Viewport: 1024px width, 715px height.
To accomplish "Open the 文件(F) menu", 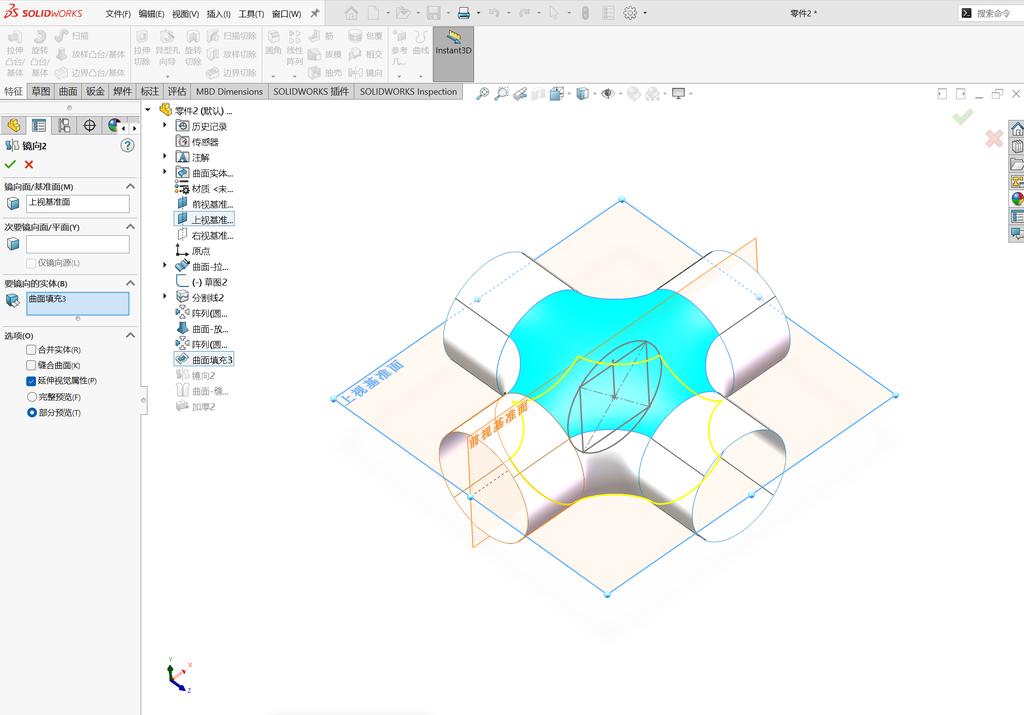I will [x=118, y=14].
